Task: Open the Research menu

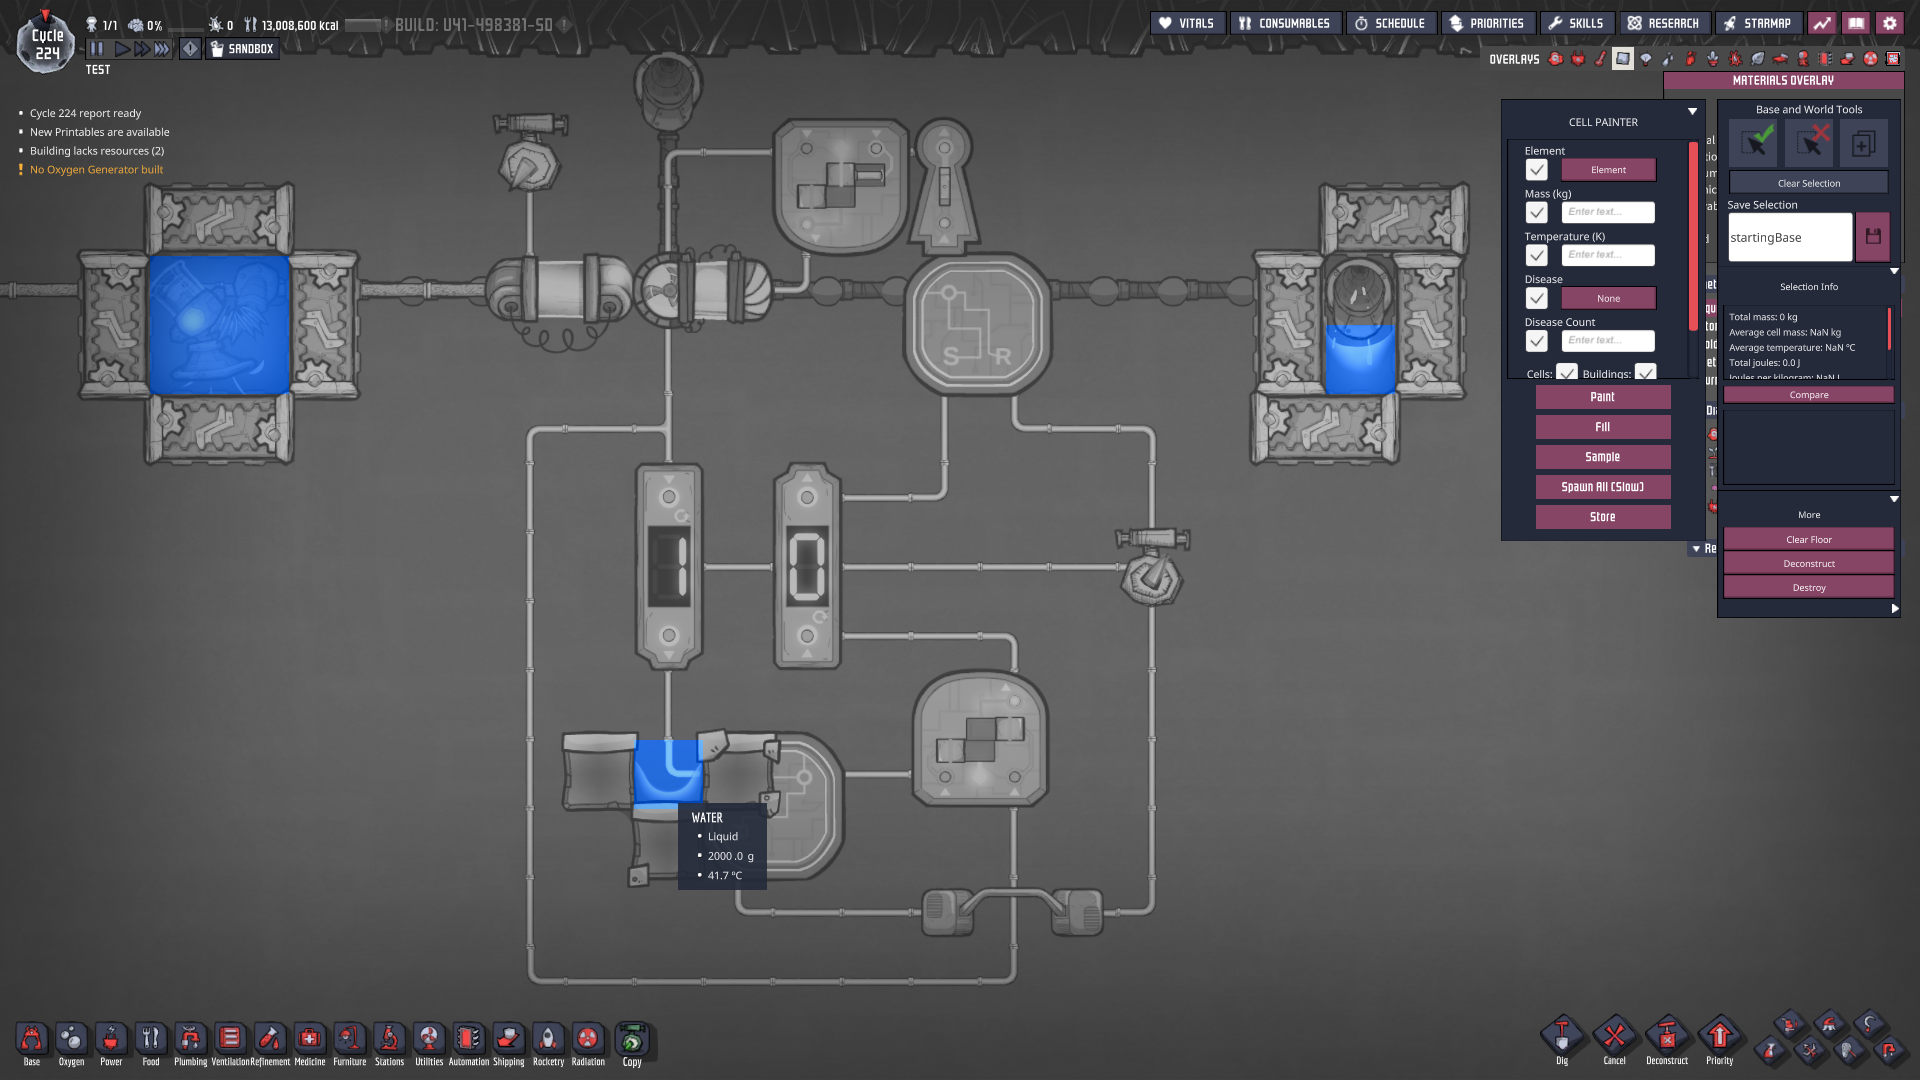Action: pyautogui.click(x=1663, y=23)
